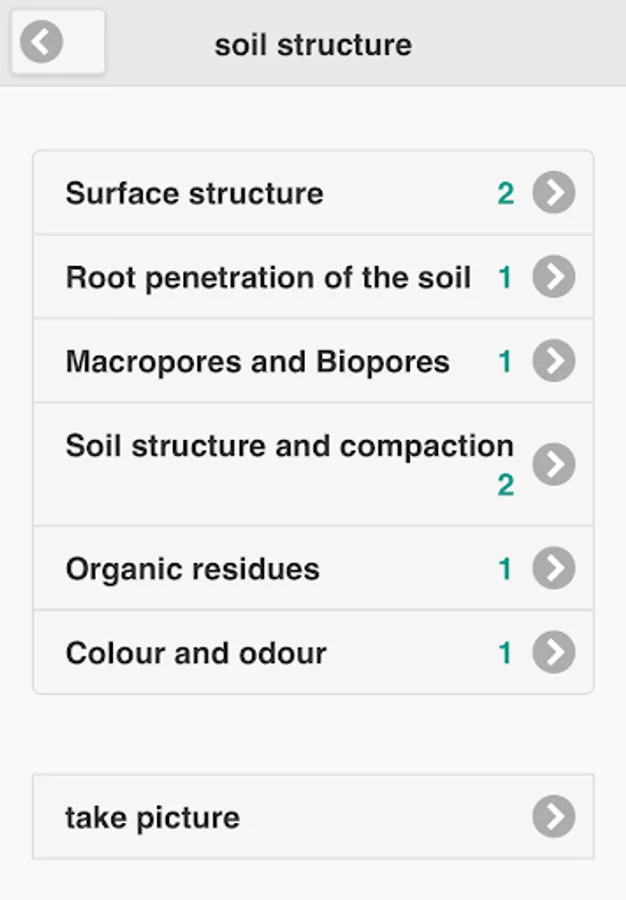Select Macropores and Biopores entry
The height and width of the screenshot is (900, 626).
[x=257, y=361]
